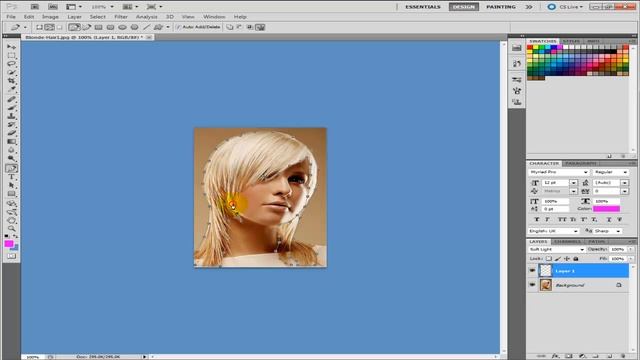This screenshot has width=640, height=360.
Task: Open the Filter menu
Action: (121, 17)
